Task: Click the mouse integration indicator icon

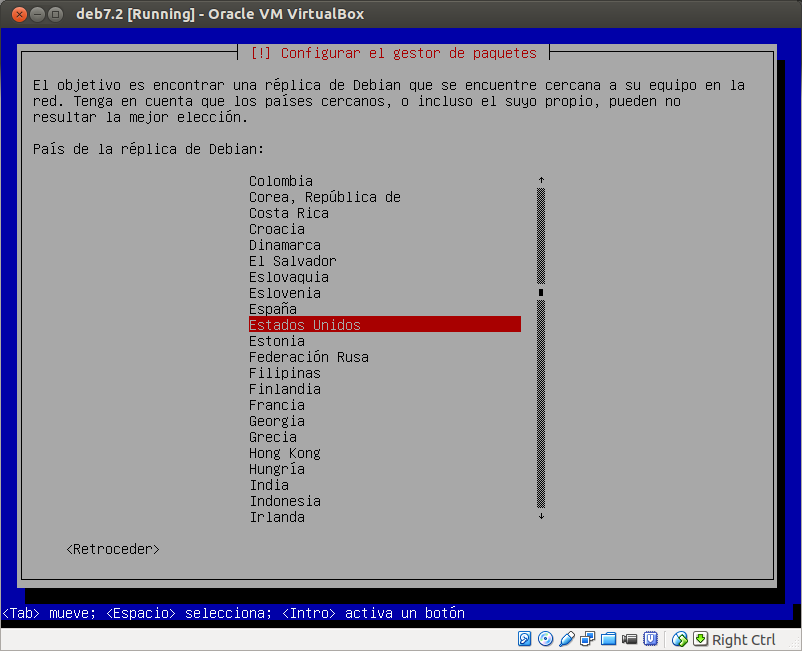Action: click(679, 639)
